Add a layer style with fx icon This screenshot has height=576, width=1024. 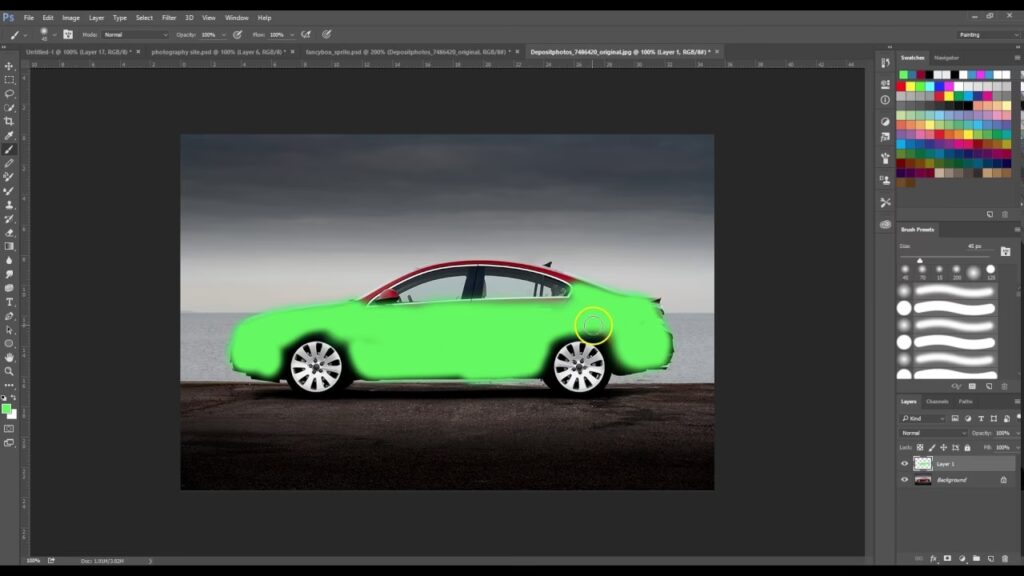click(933, 558)
